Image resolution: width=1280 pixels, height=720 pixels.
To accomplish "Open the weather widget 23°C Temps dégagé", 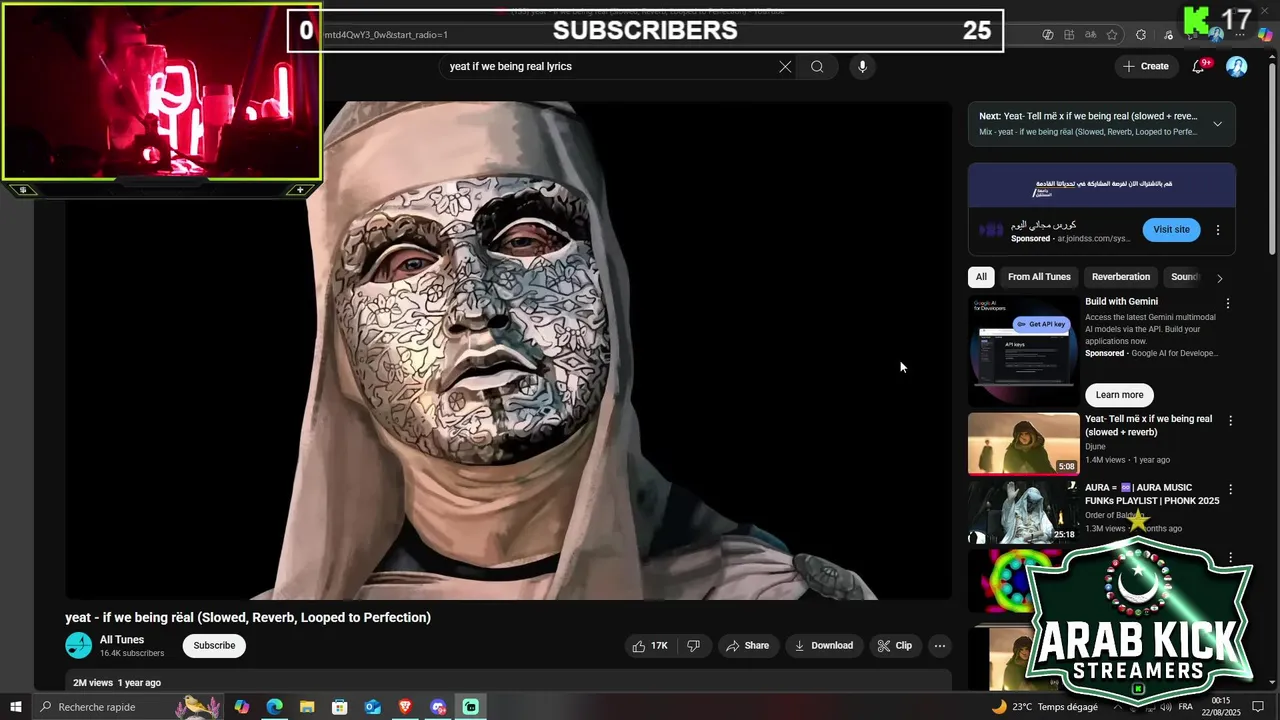I will click(x=1044, y=707).
